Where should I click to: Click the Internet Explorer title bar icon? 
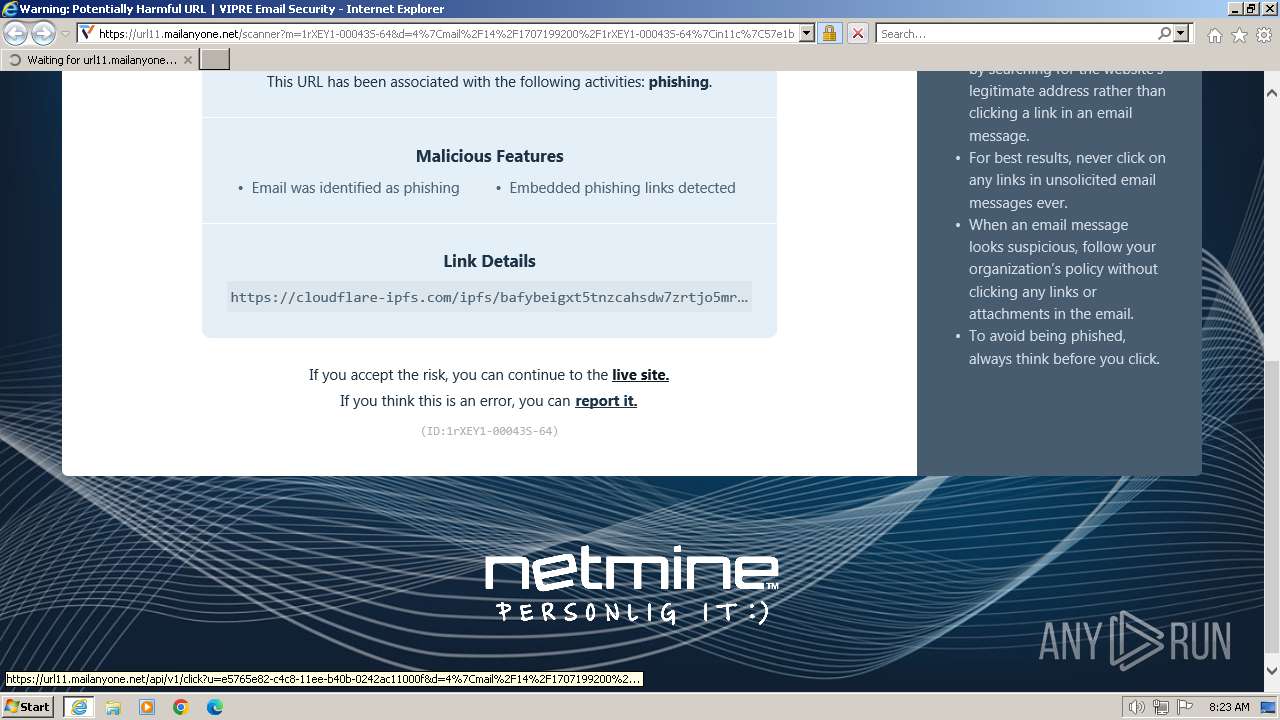(10, 9)
